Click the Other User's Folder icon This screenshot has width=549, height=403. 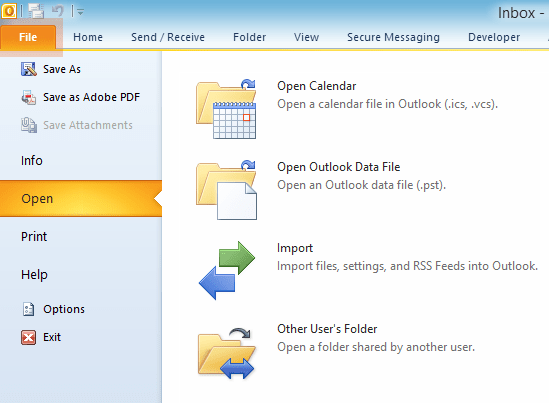(x=227, y=353)
